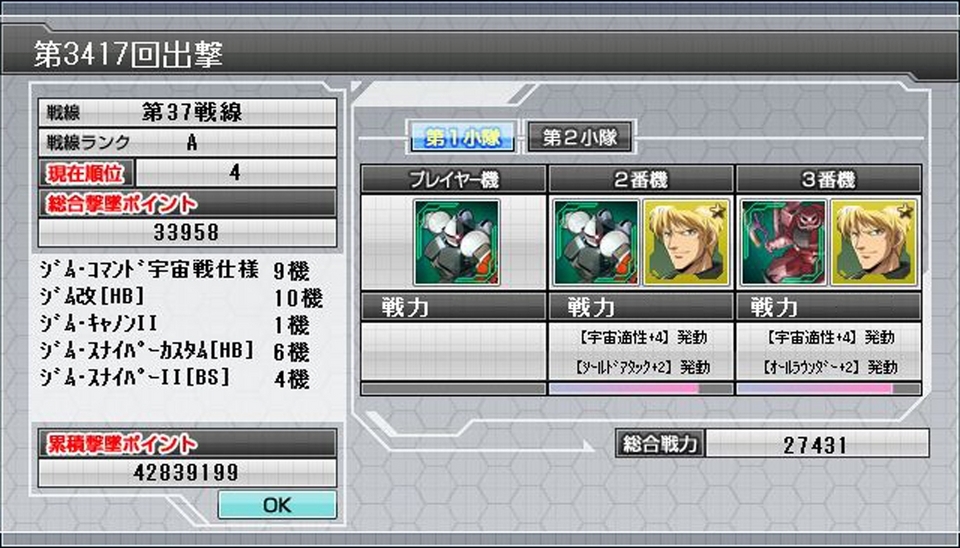Click the 累積撃墜ポイント value 42839199
The height and width of the screenshot is (548, 960).
point(187,472)
